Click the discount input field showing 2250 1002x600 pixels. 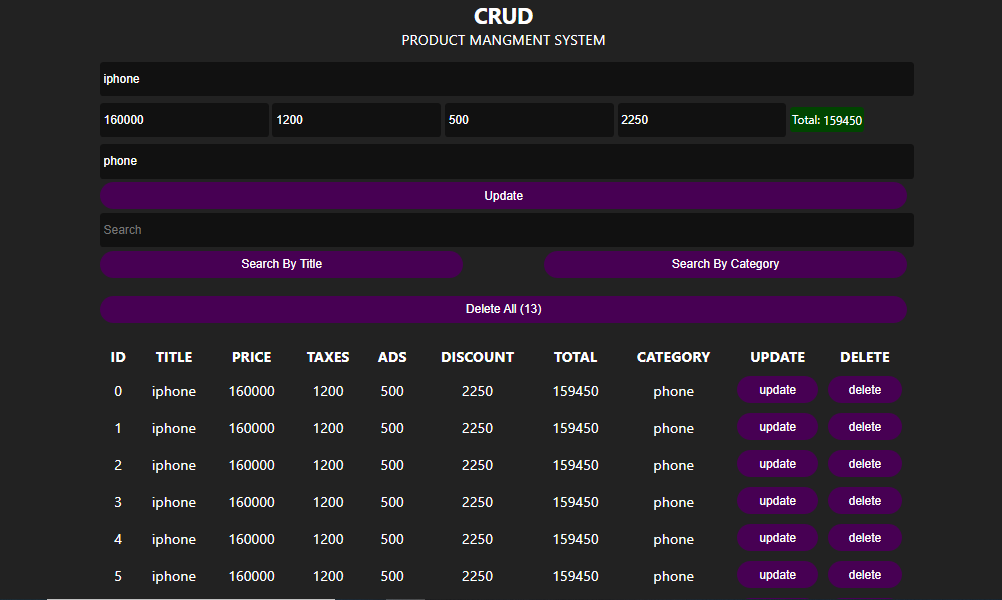(x=702, y=120)
